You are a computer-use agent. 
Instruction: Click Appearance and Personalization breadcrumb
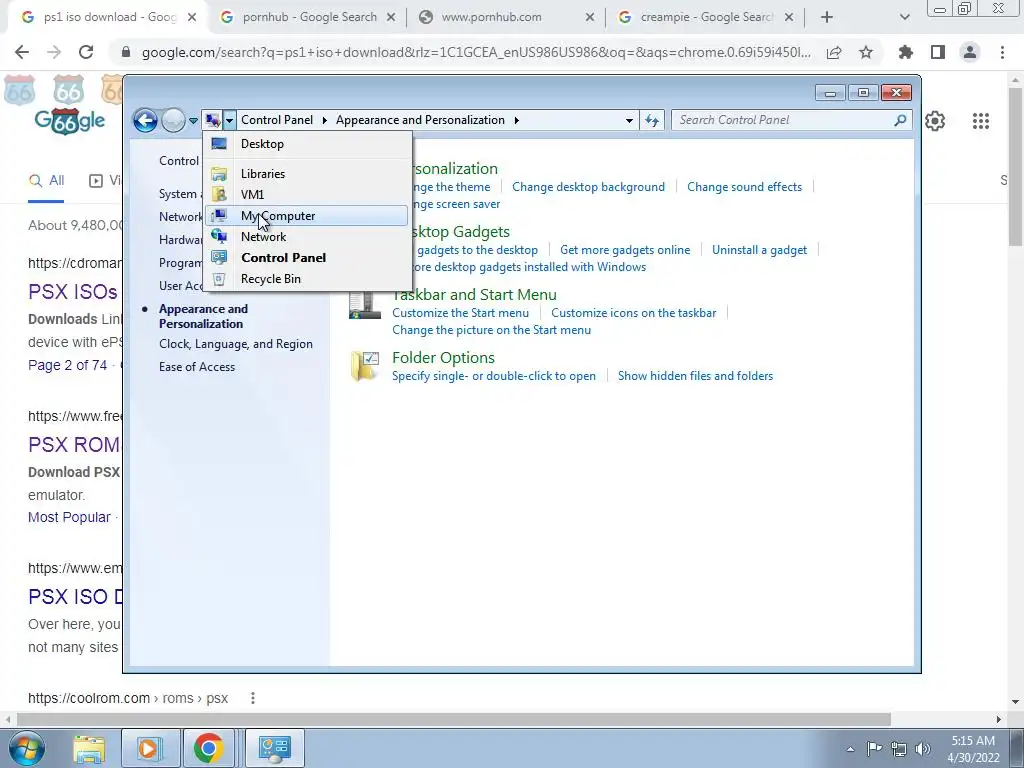[421, 120]
